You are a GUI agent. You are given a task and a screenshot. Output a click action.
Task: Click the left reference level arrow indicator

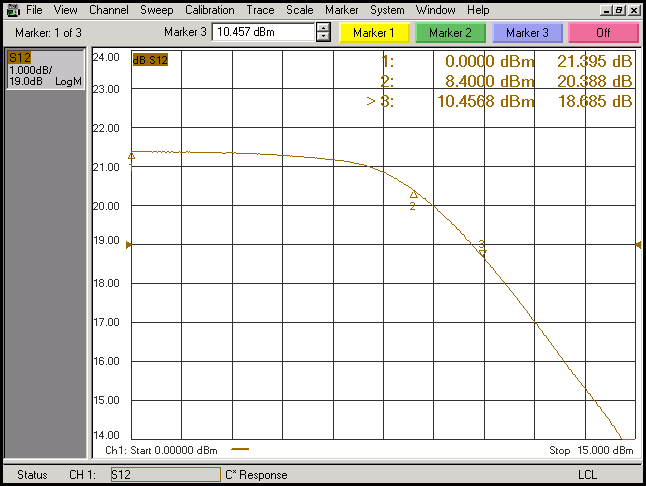[x=128, y=244]
